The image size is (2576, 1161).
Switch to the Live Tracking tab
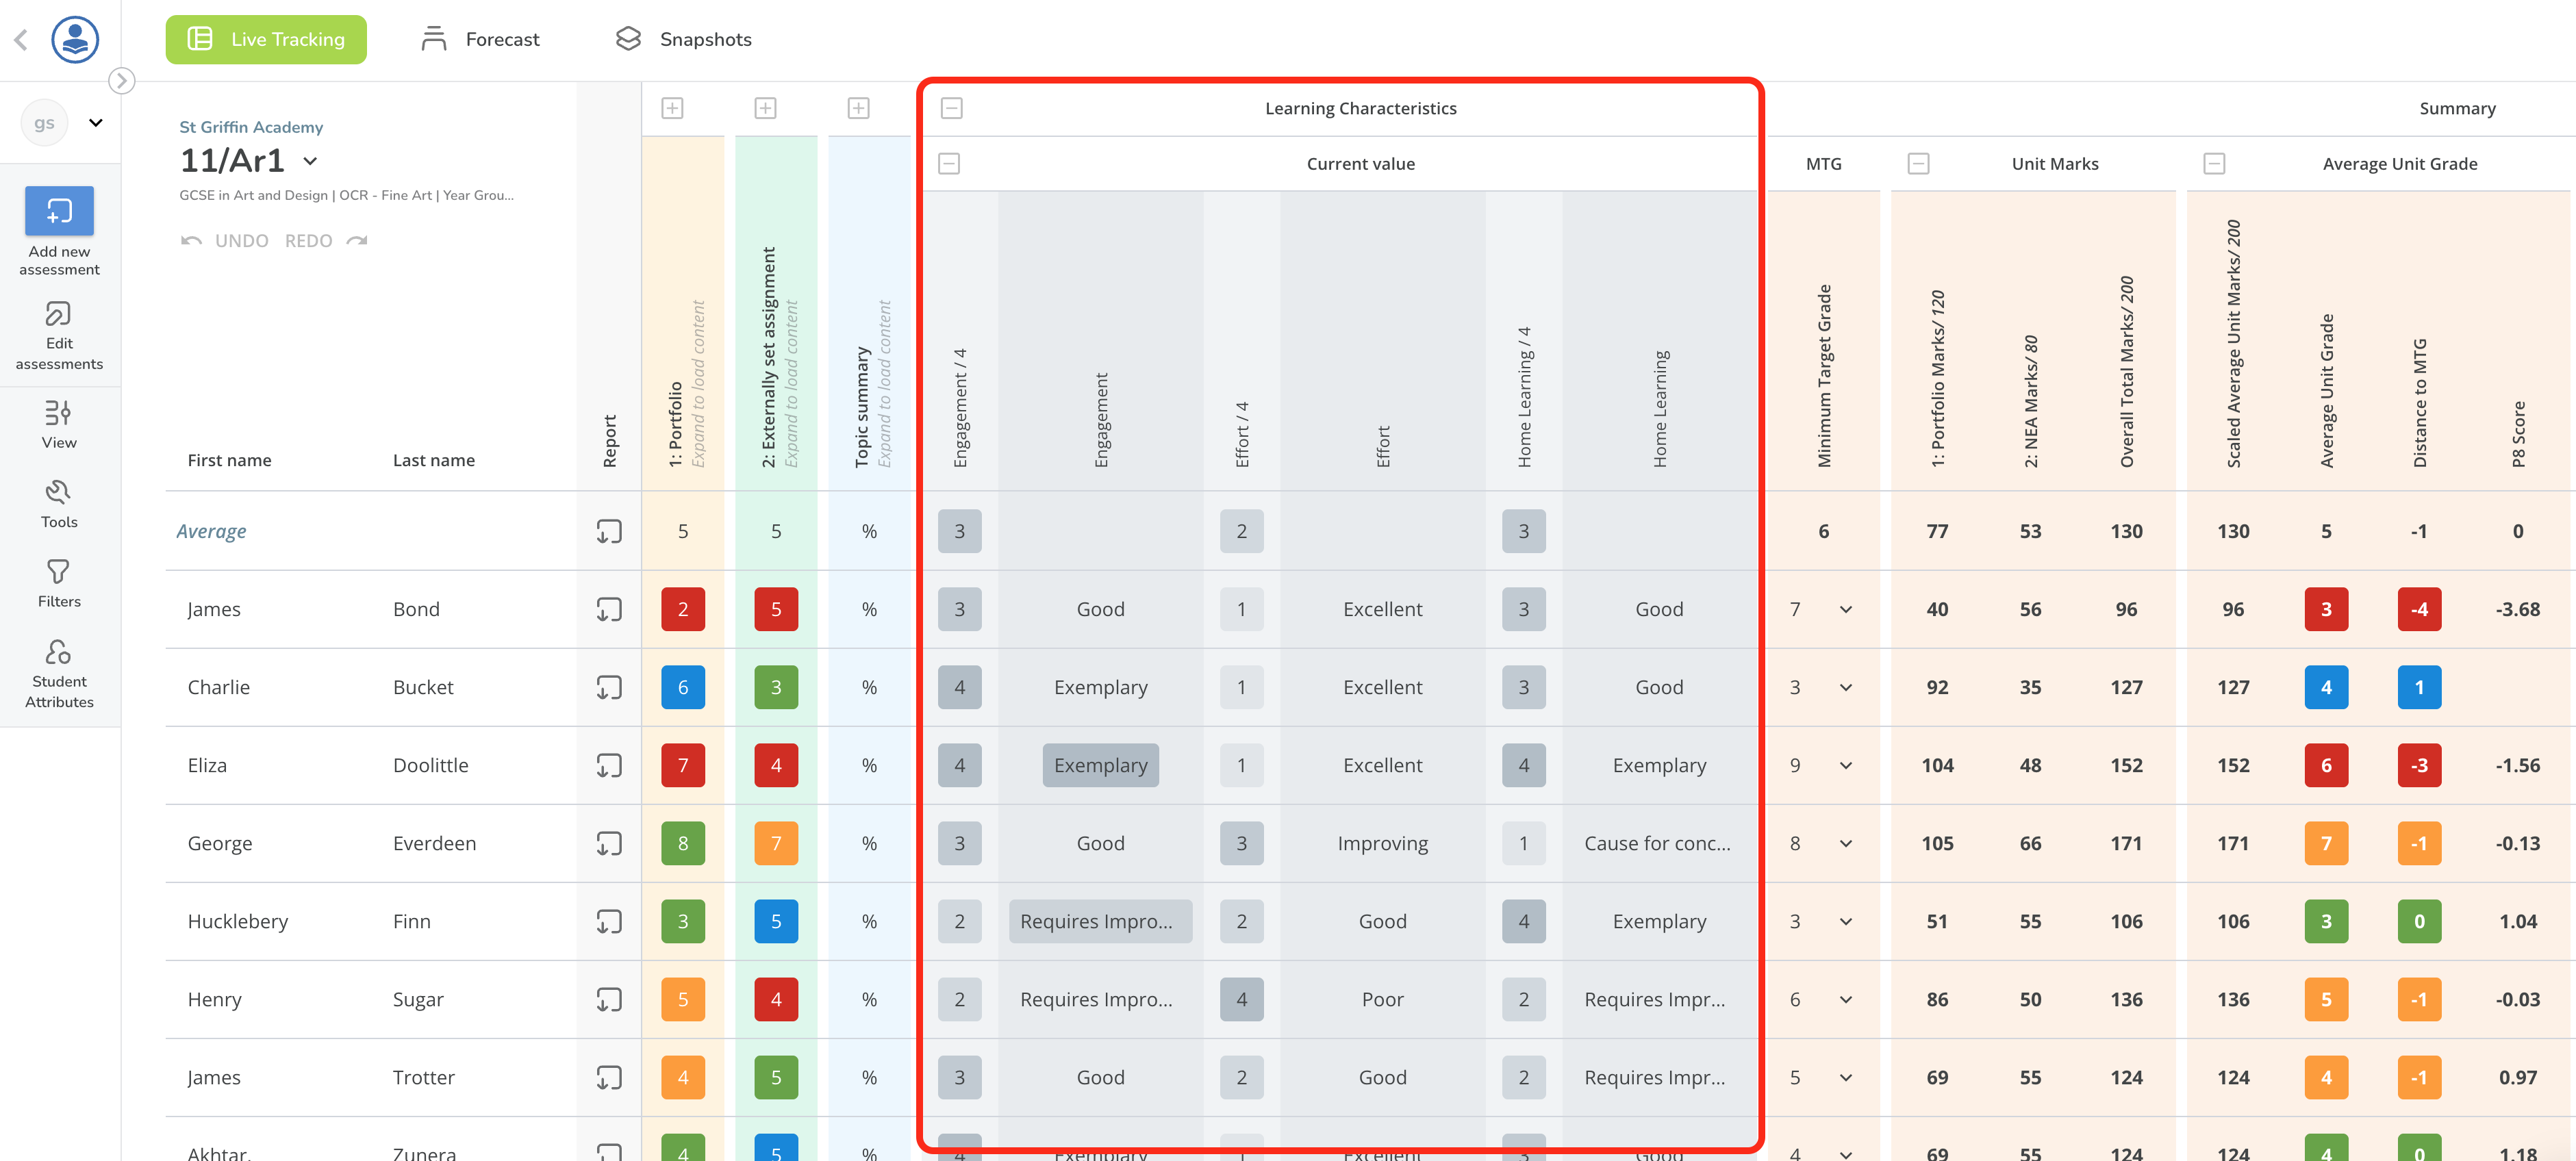266,39
